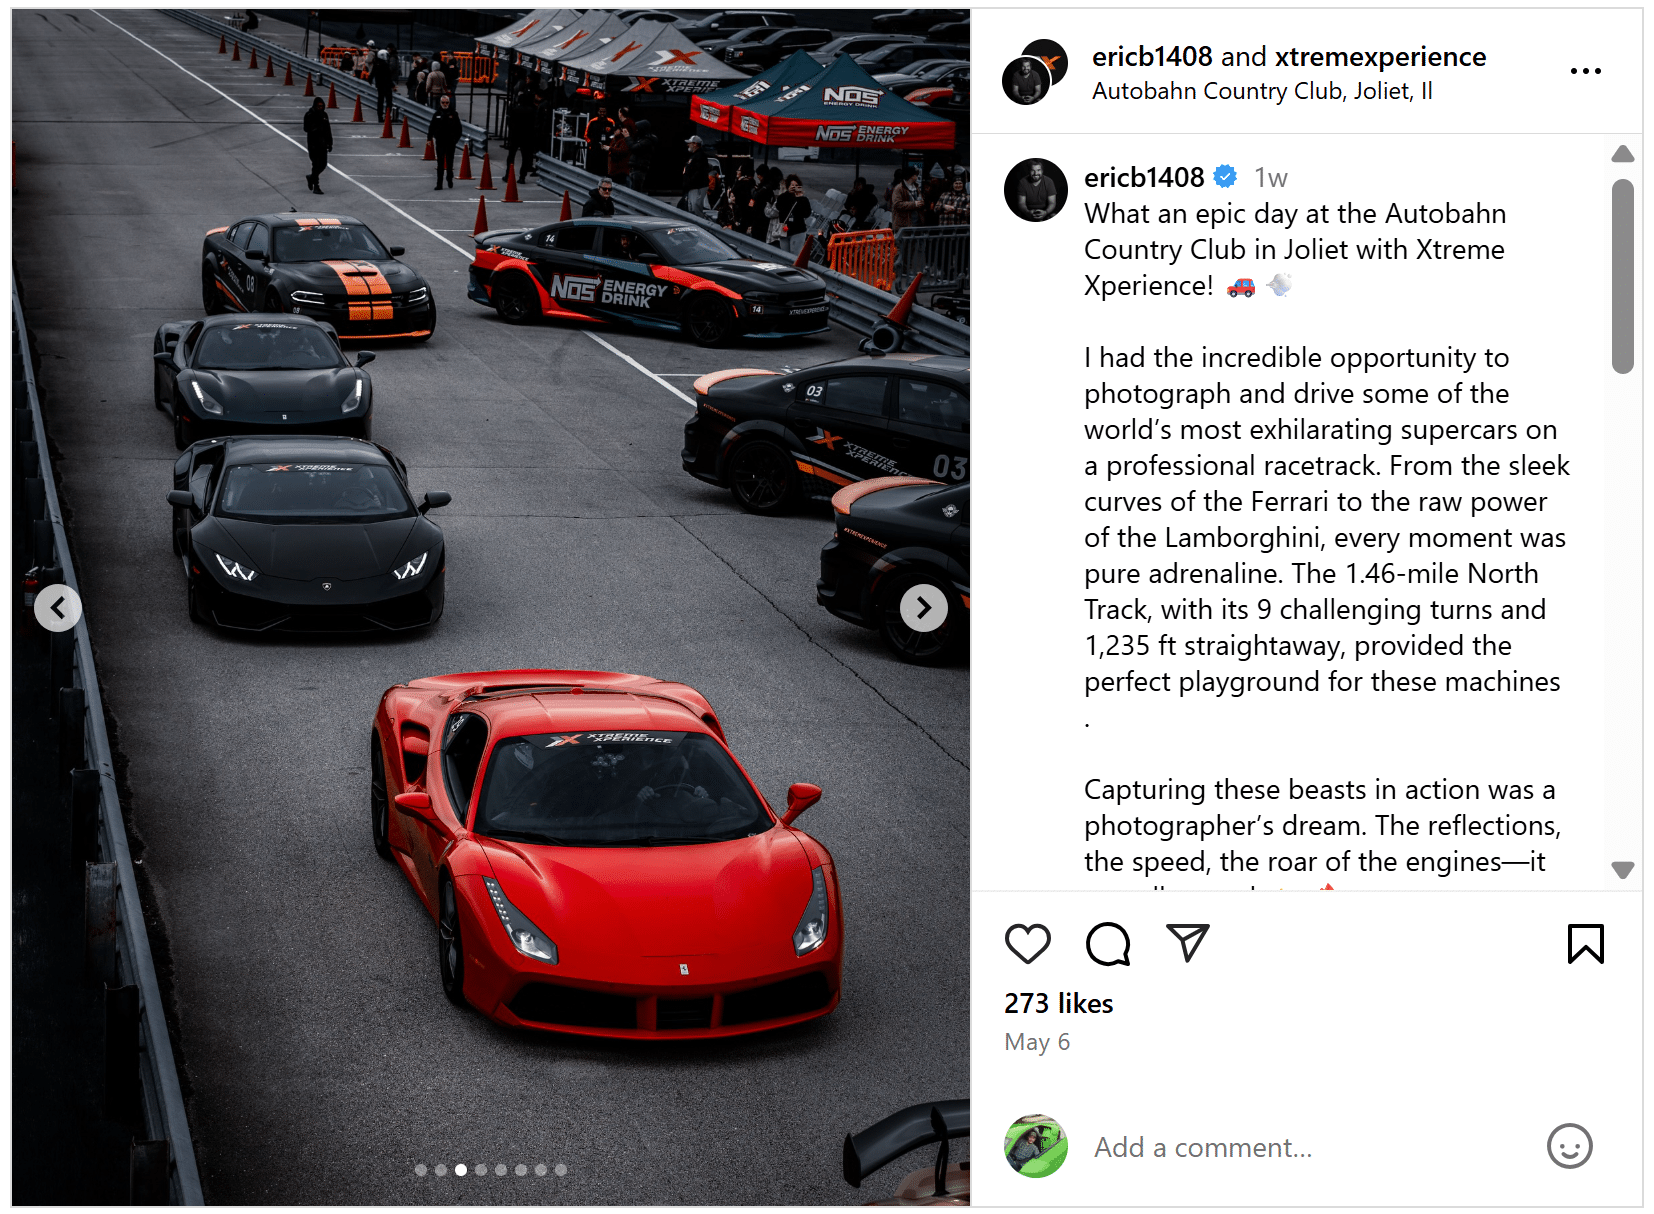Open the emoji picker smiley icon
Viewport: 1654px width, 1214px height.
[1569, 1146]
